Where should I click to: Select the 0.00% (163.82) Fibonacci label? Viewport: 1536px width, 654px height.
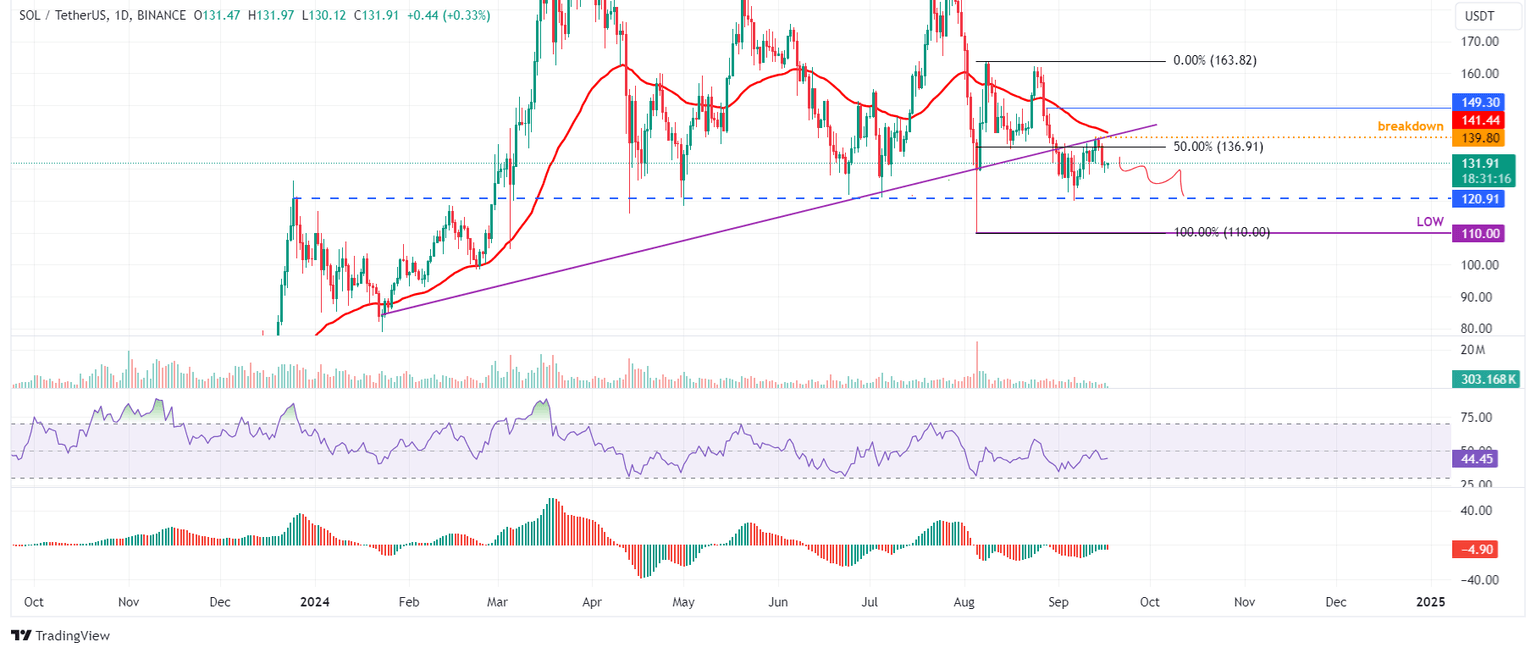tap(1215, 60)
